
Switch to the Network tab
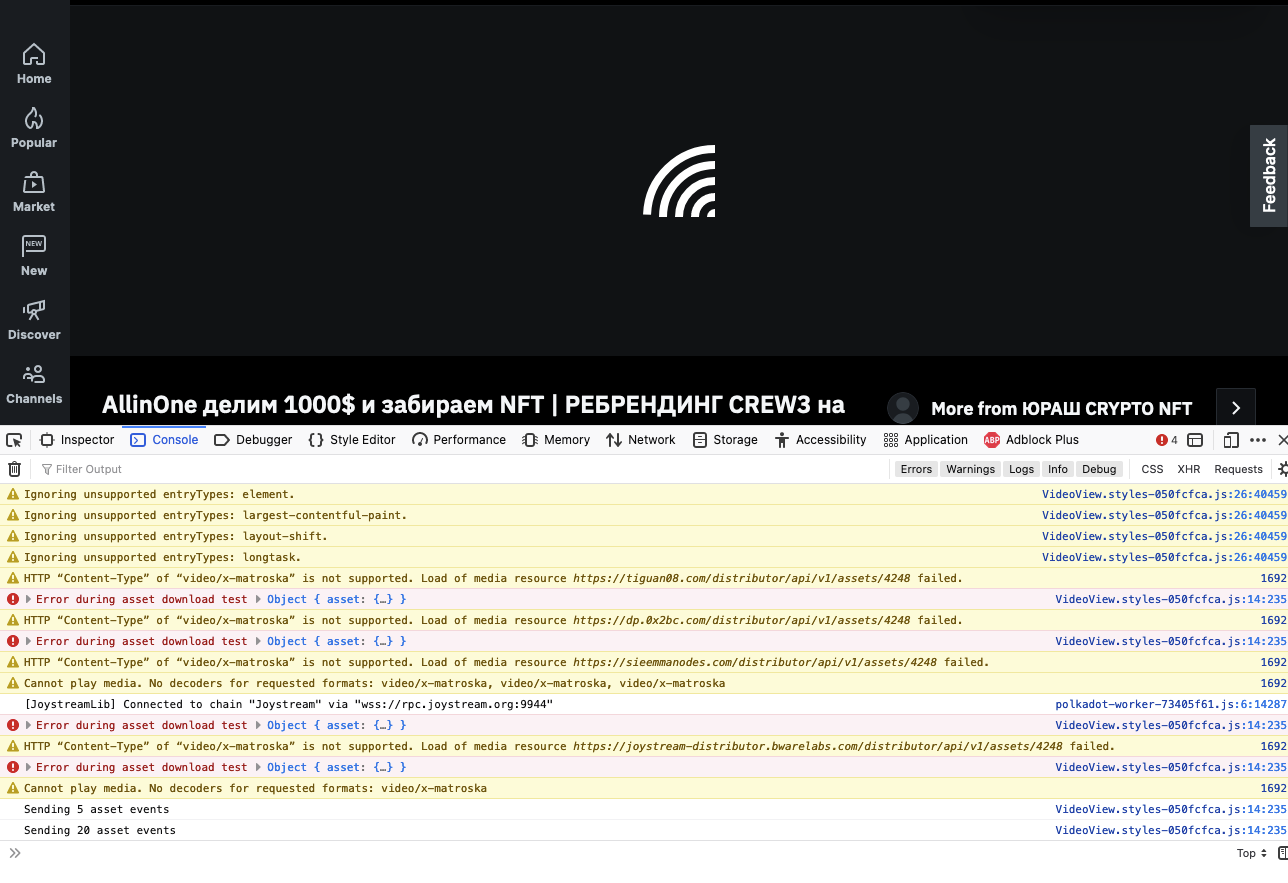(640, 440)
